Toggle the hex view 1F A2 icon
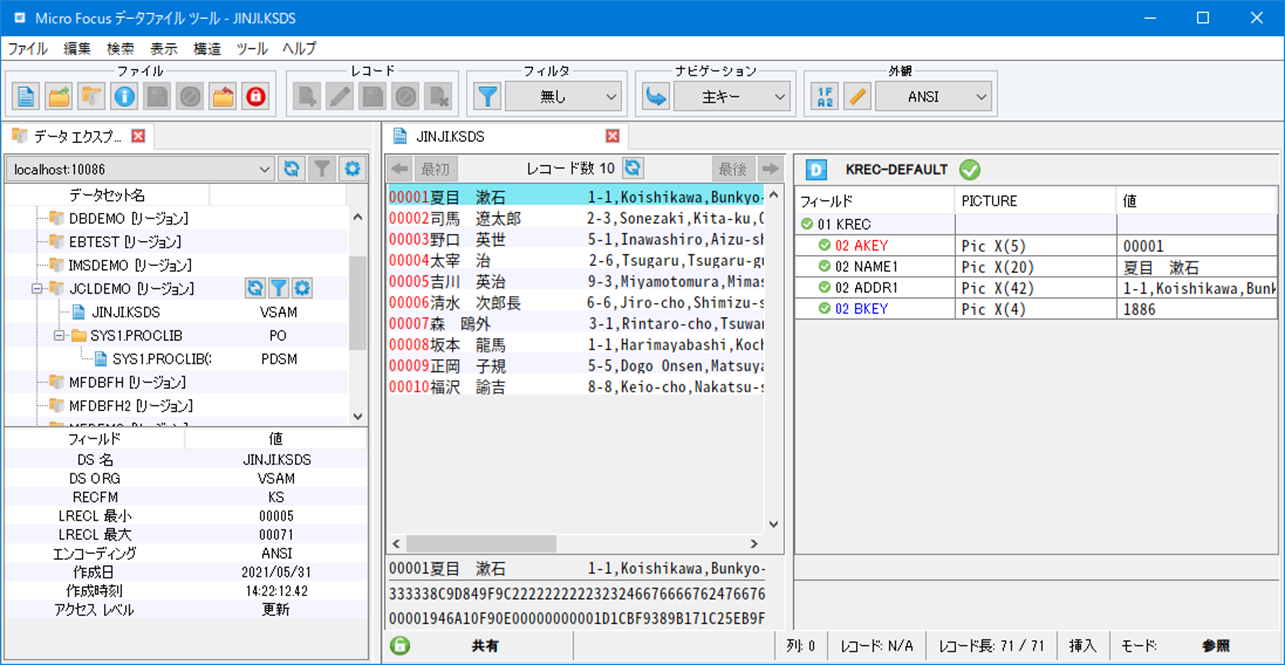This screenshot has height=665, width=1285. pos(825,96)
